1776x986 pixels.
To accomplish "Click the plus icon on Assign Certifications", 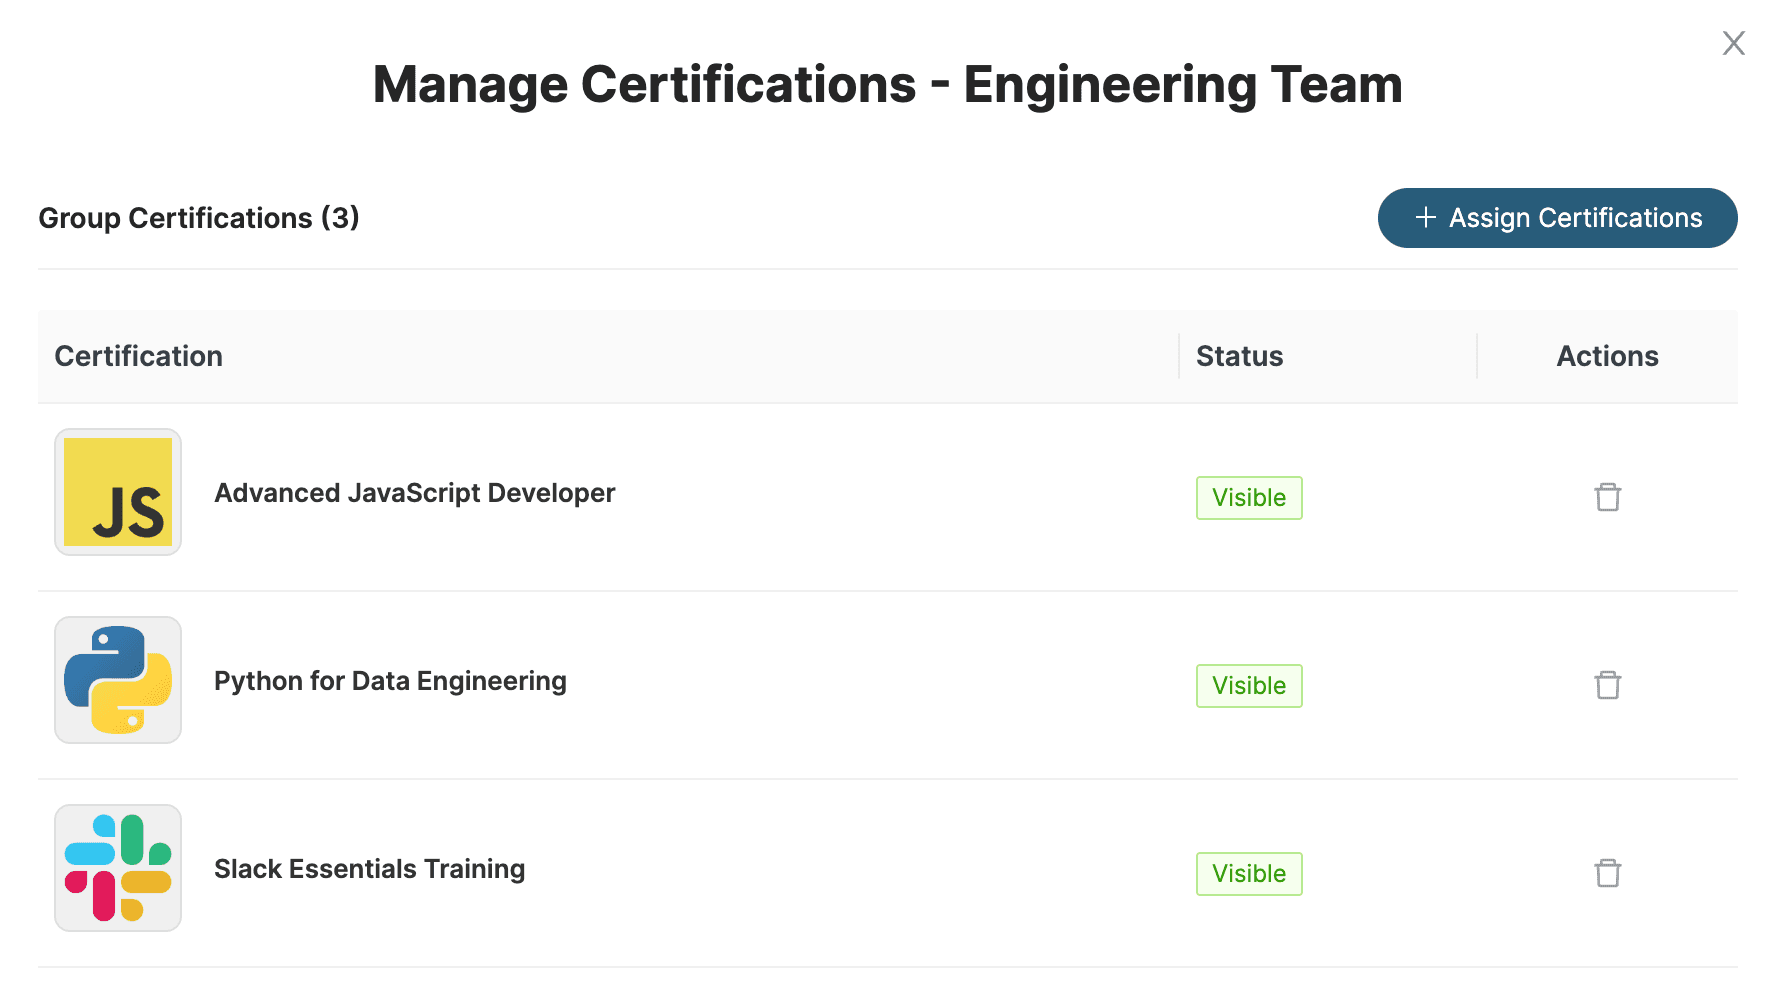I will click(x=1424, y=217).
